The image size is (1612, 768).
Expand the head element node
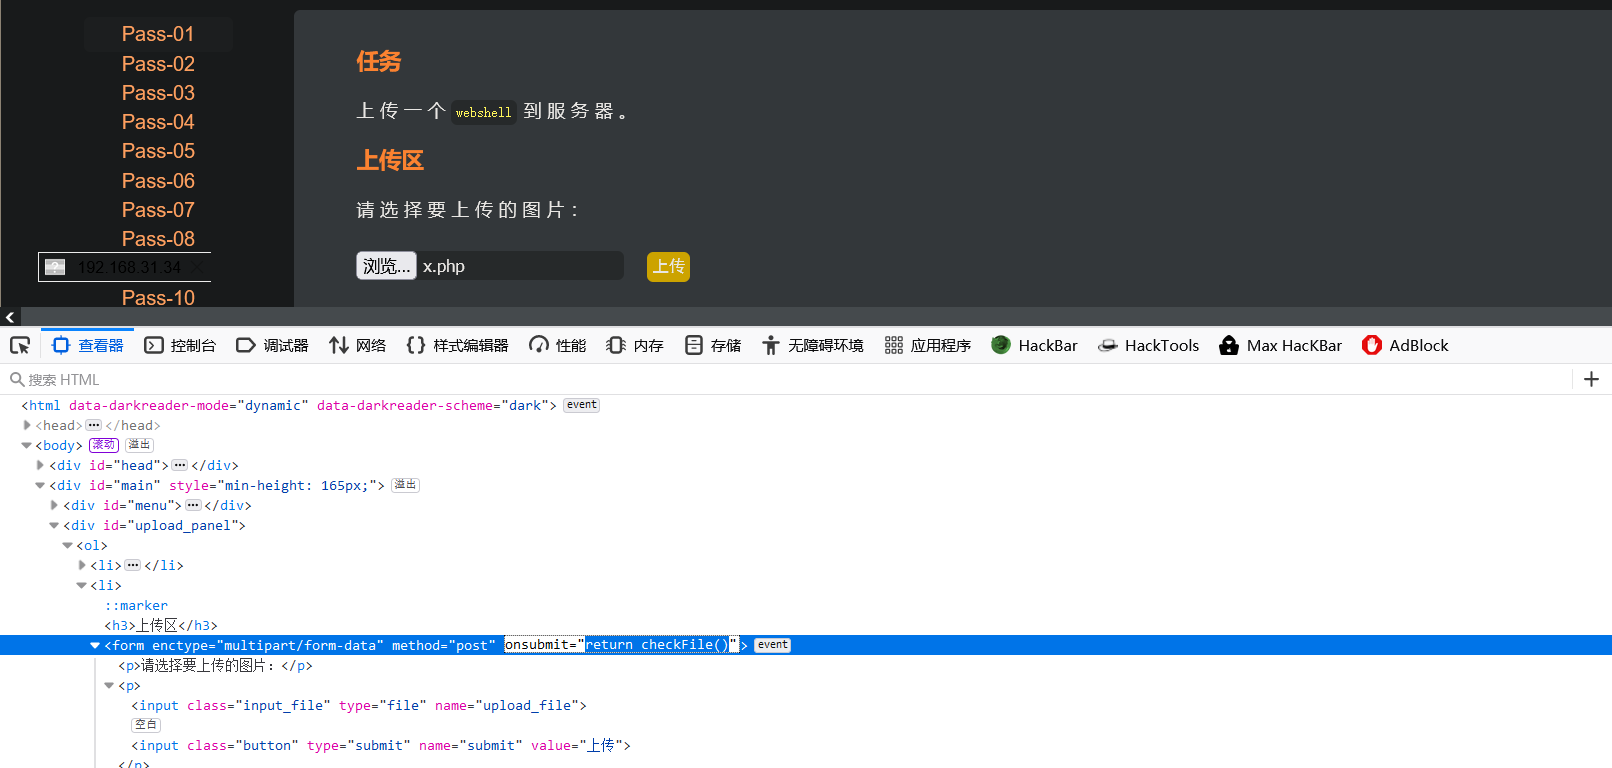(27, 425)
